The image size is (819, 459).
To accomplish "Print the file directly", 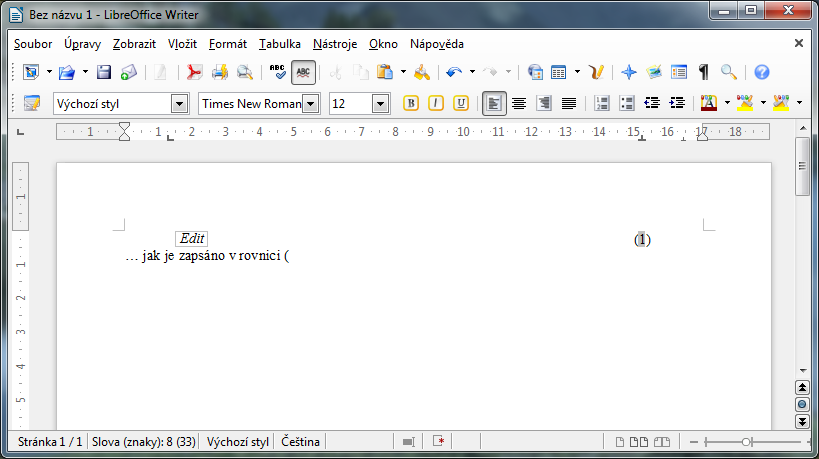I will (x=219, y=72).
